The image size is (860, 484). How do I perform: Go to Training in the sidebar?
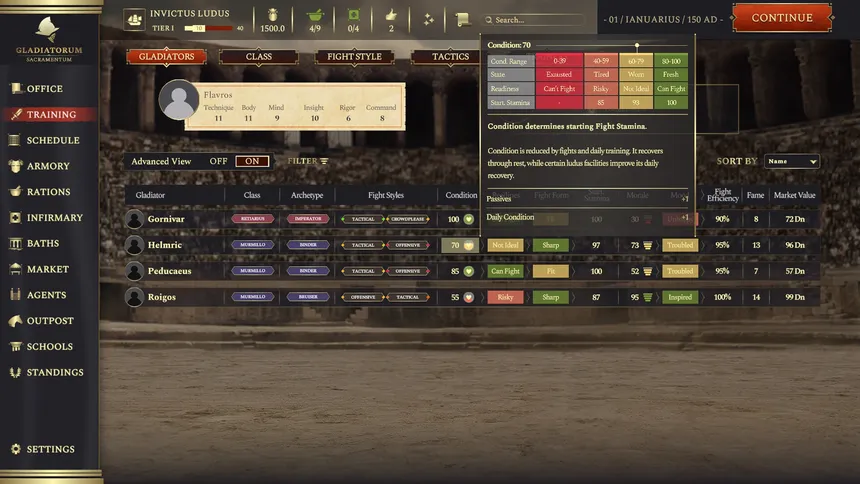click(51, 114)
